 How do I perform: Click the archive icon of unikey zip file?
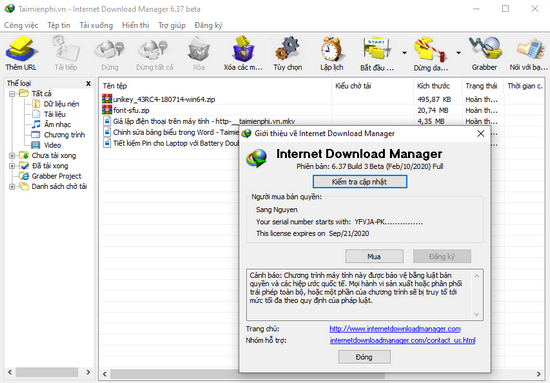point(107,99)
